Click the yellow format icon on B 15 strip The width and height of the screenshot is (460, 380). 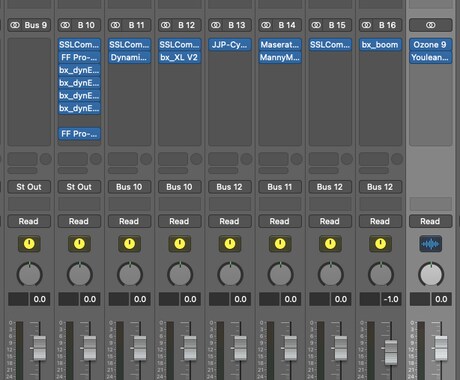tap(330, 244)
